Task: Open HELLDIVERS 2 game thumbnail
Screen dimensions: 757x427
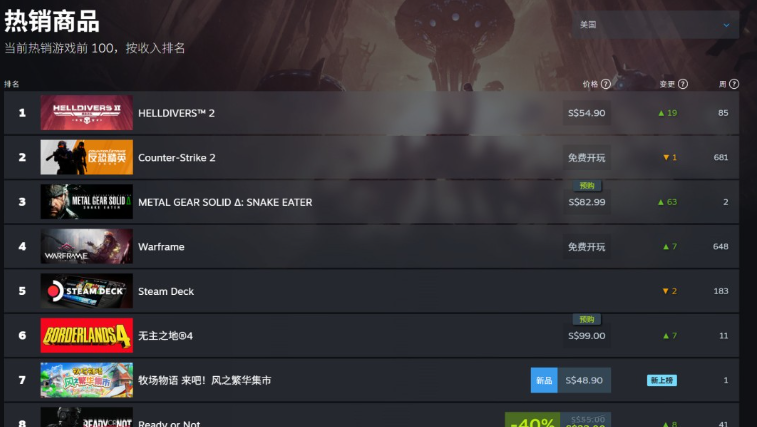Action: pyautogui.click(x=86, y=113)
